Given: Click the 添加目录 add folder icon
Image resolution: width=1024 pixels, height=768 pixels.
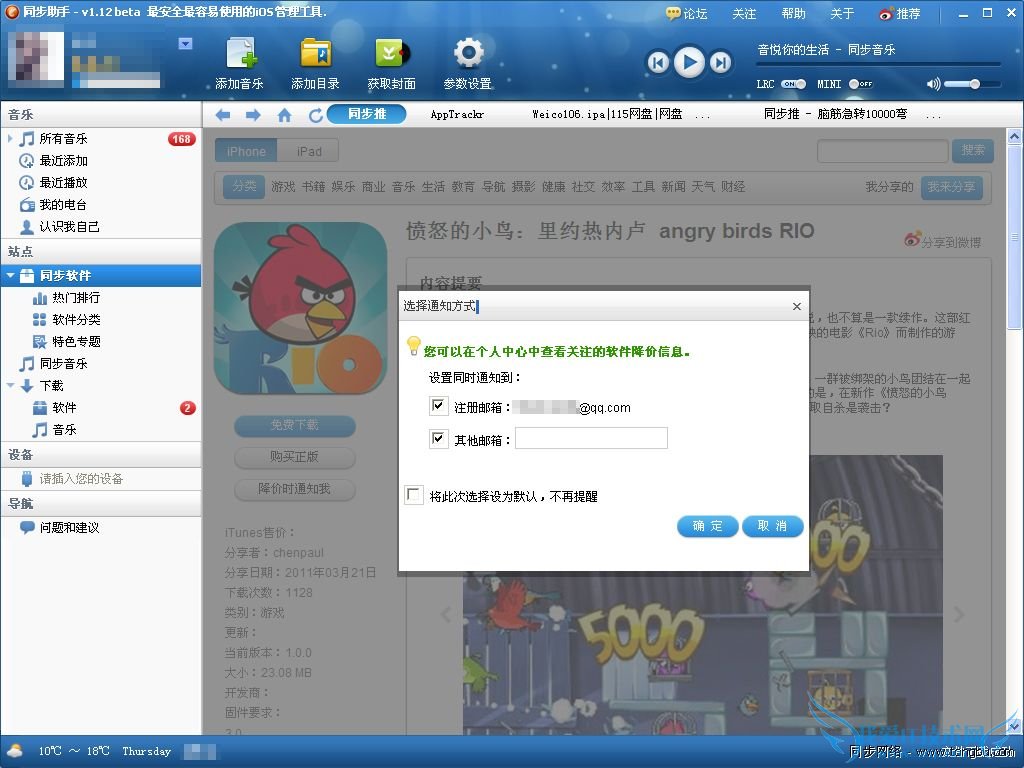Looking at the screenshot, I should coord(315,54).
